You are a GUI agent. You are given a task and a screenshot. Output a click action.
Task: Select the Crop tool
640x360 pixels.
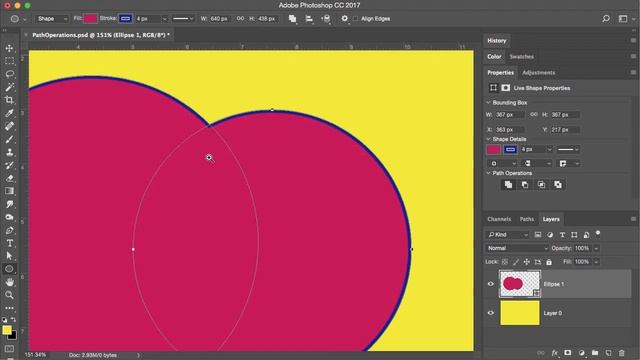9,100
